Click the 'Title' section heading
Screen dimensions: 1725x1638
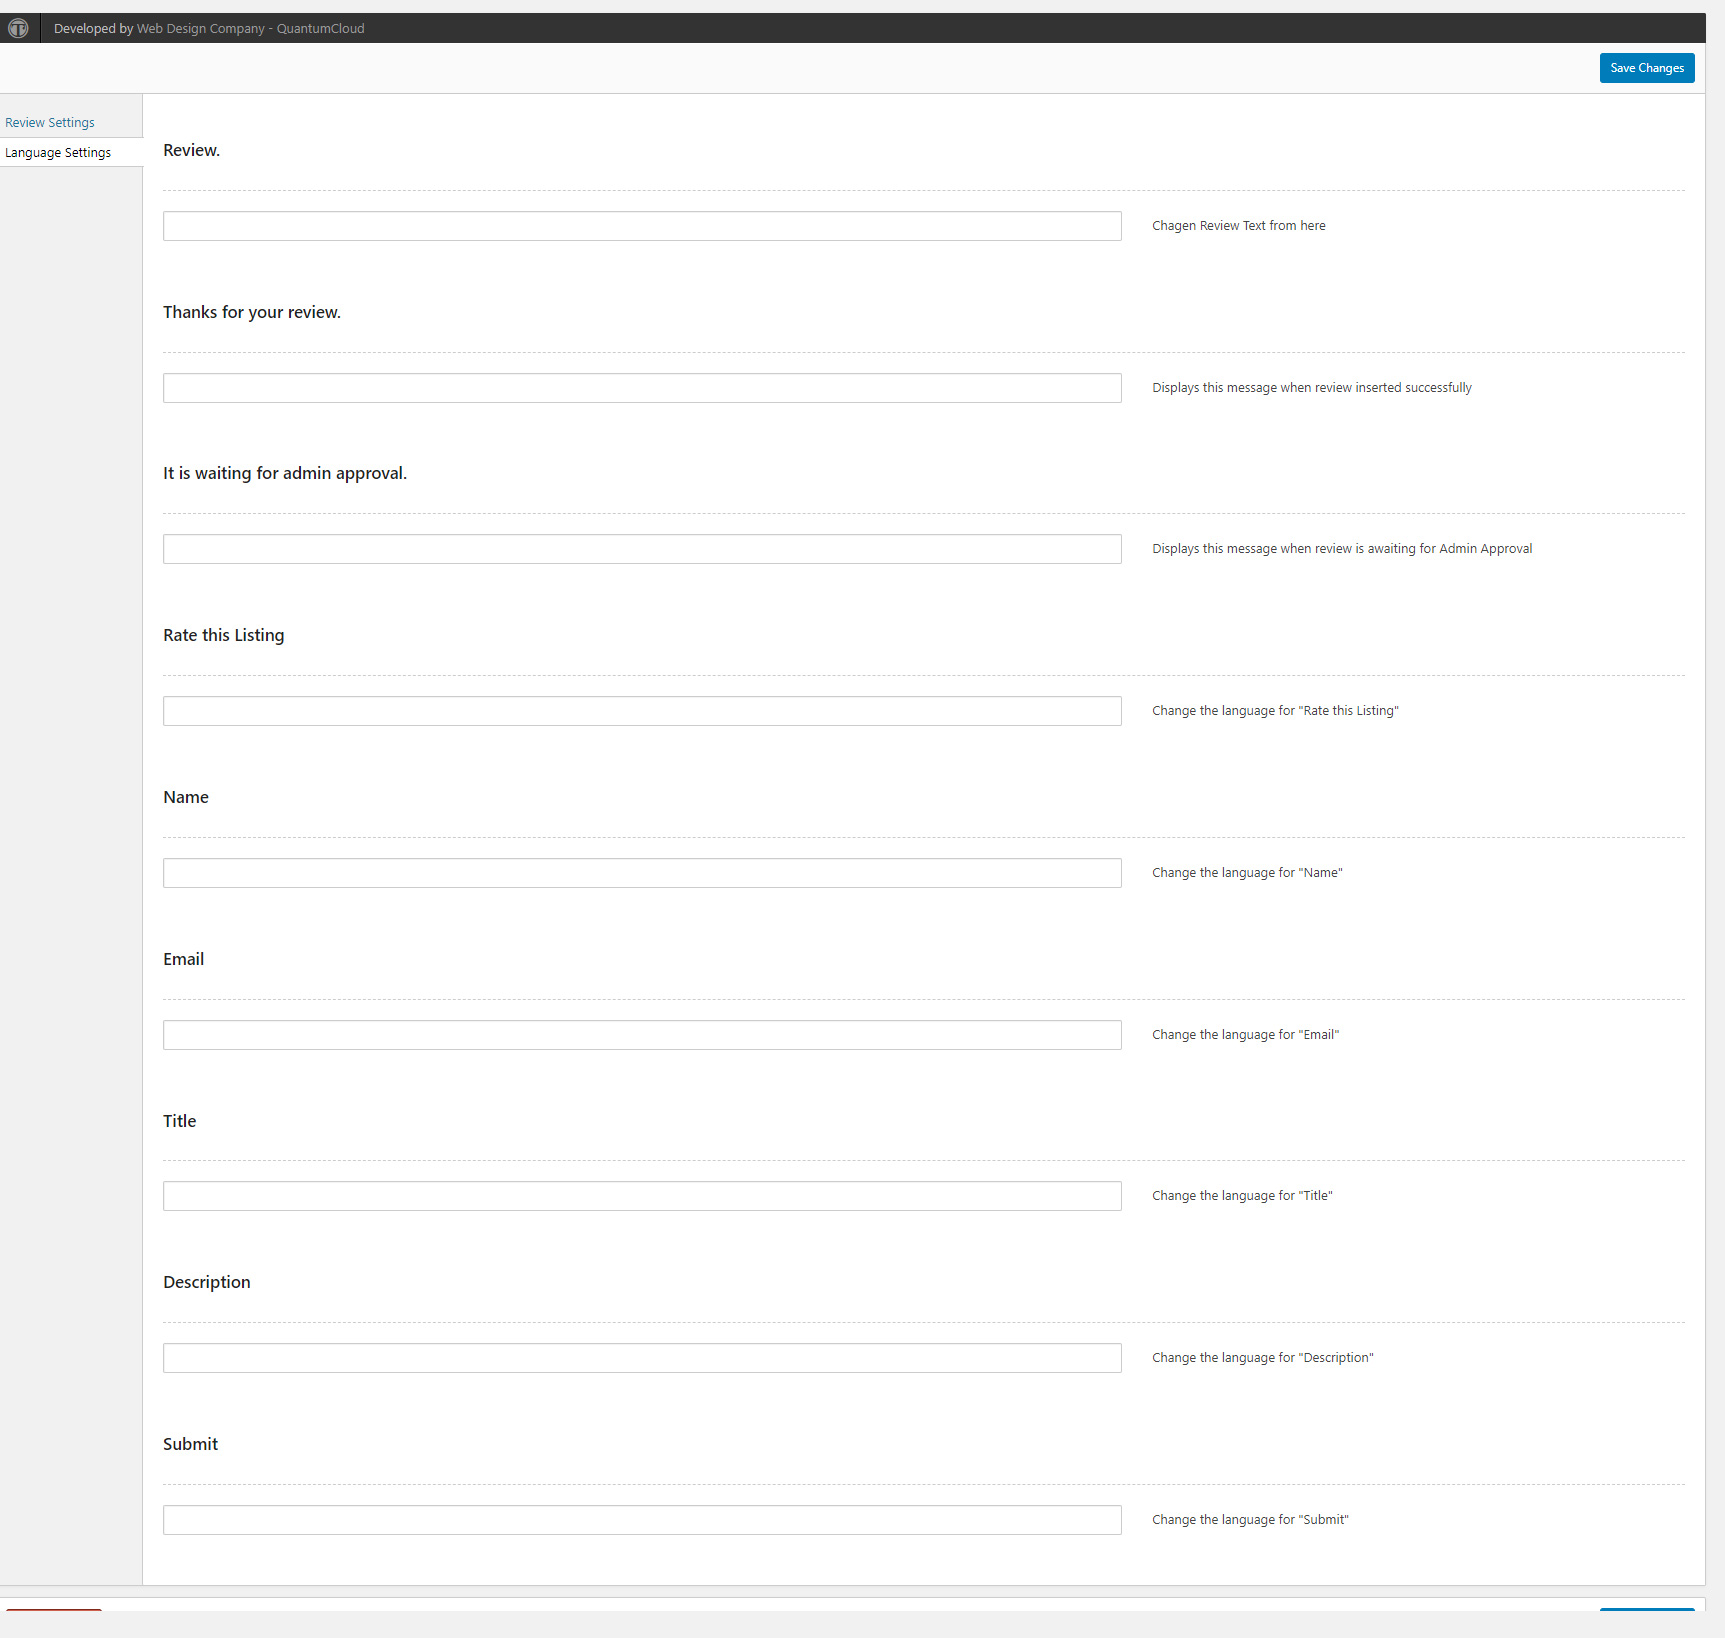coord(180,1121)
